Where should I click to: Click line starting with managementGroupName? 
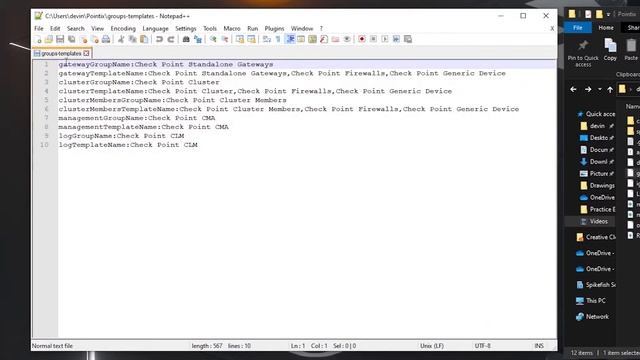137,118
